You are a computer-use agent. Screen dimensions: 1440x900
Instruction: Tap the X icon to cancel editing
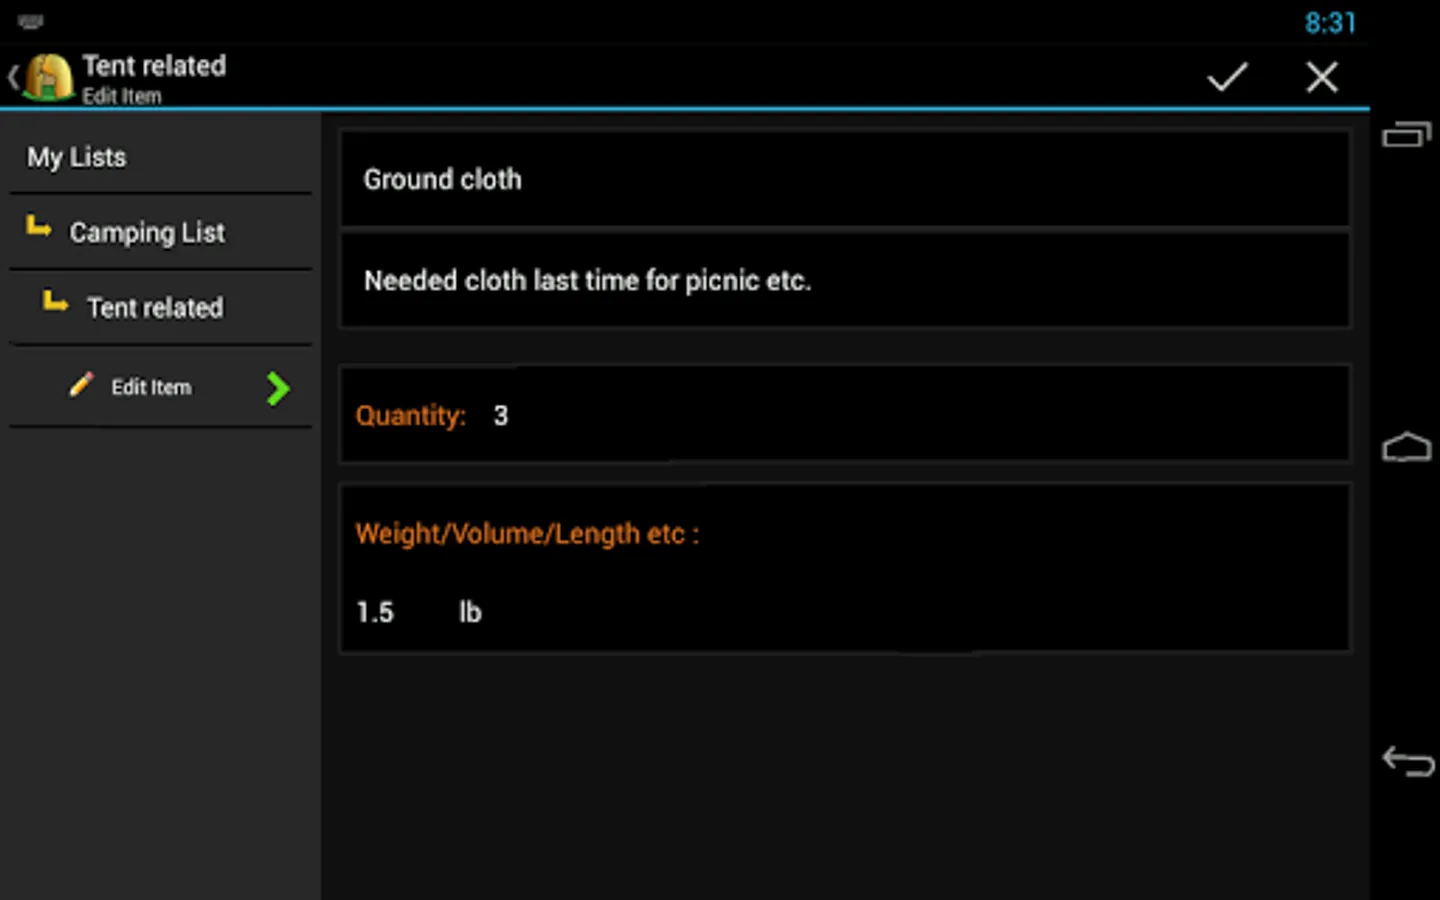click(1321, 77)
